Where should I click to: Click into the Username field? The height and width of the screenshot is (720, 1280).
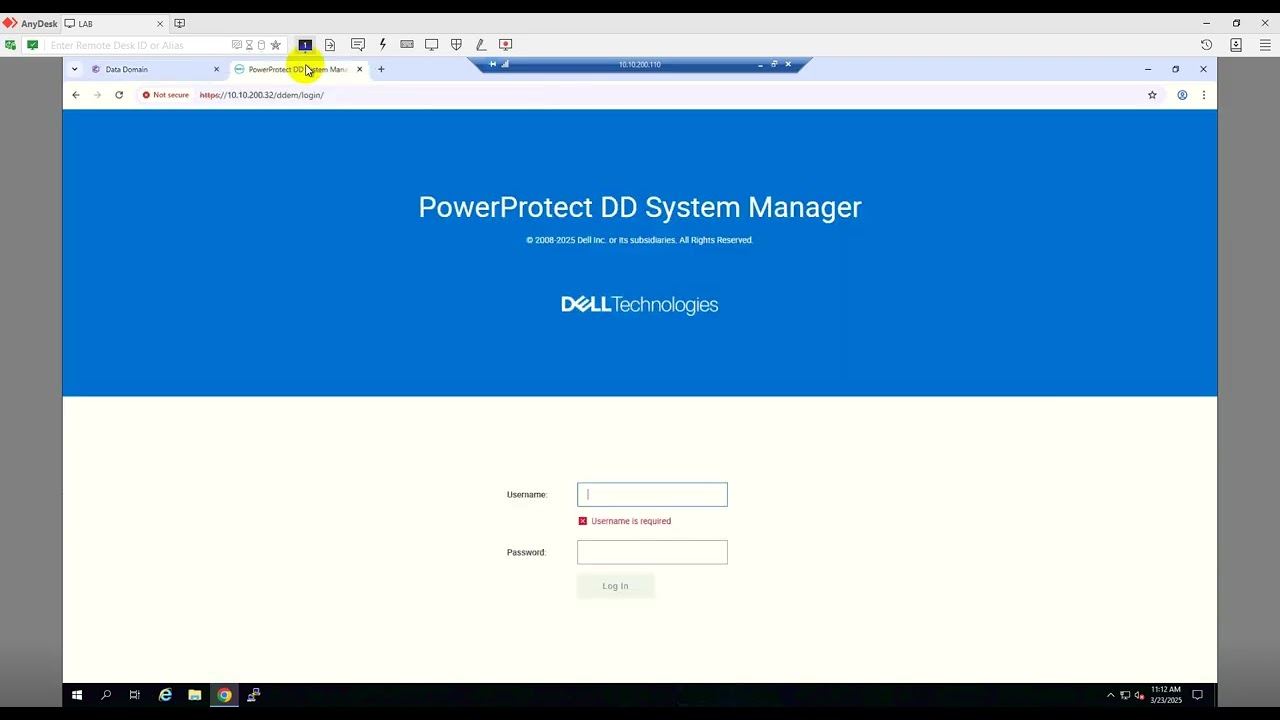(x=652, y=494)
